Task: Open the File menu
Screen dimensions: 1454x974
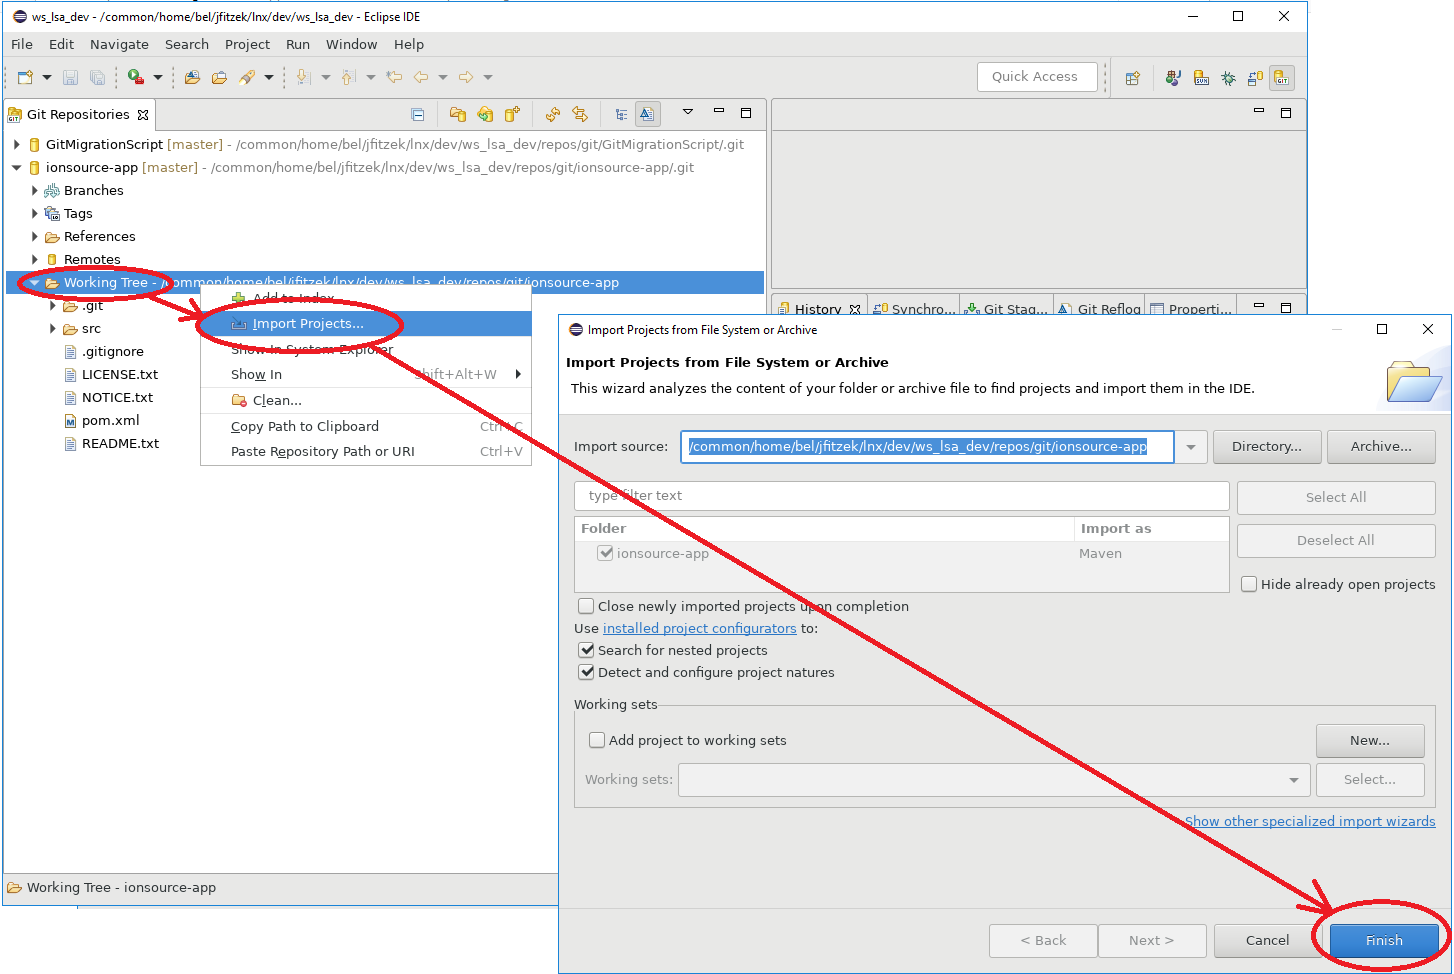Action: [x=22, y=44]
